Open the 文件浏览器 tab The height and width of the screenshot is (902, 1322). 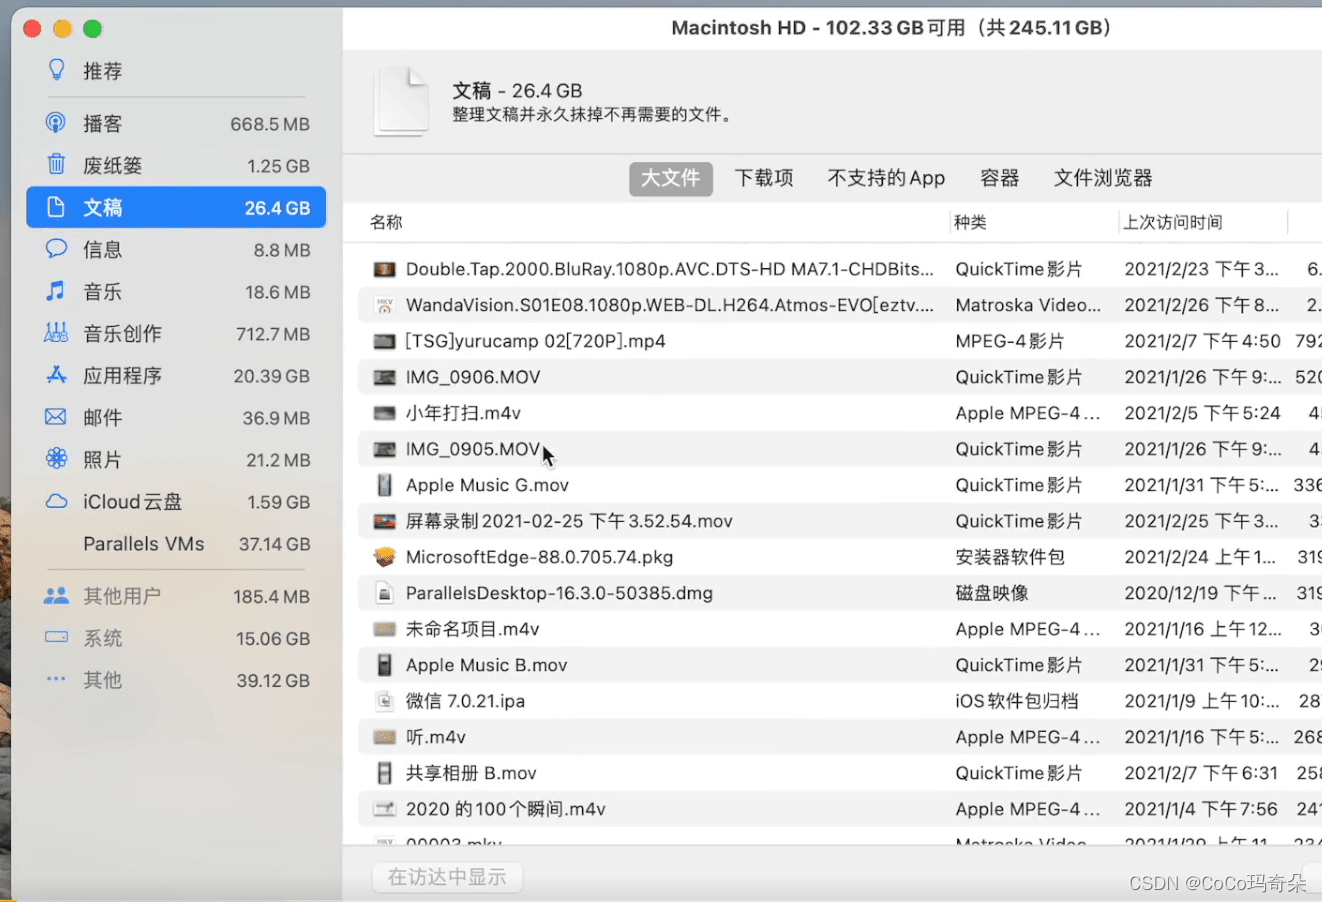point(1103,178)
